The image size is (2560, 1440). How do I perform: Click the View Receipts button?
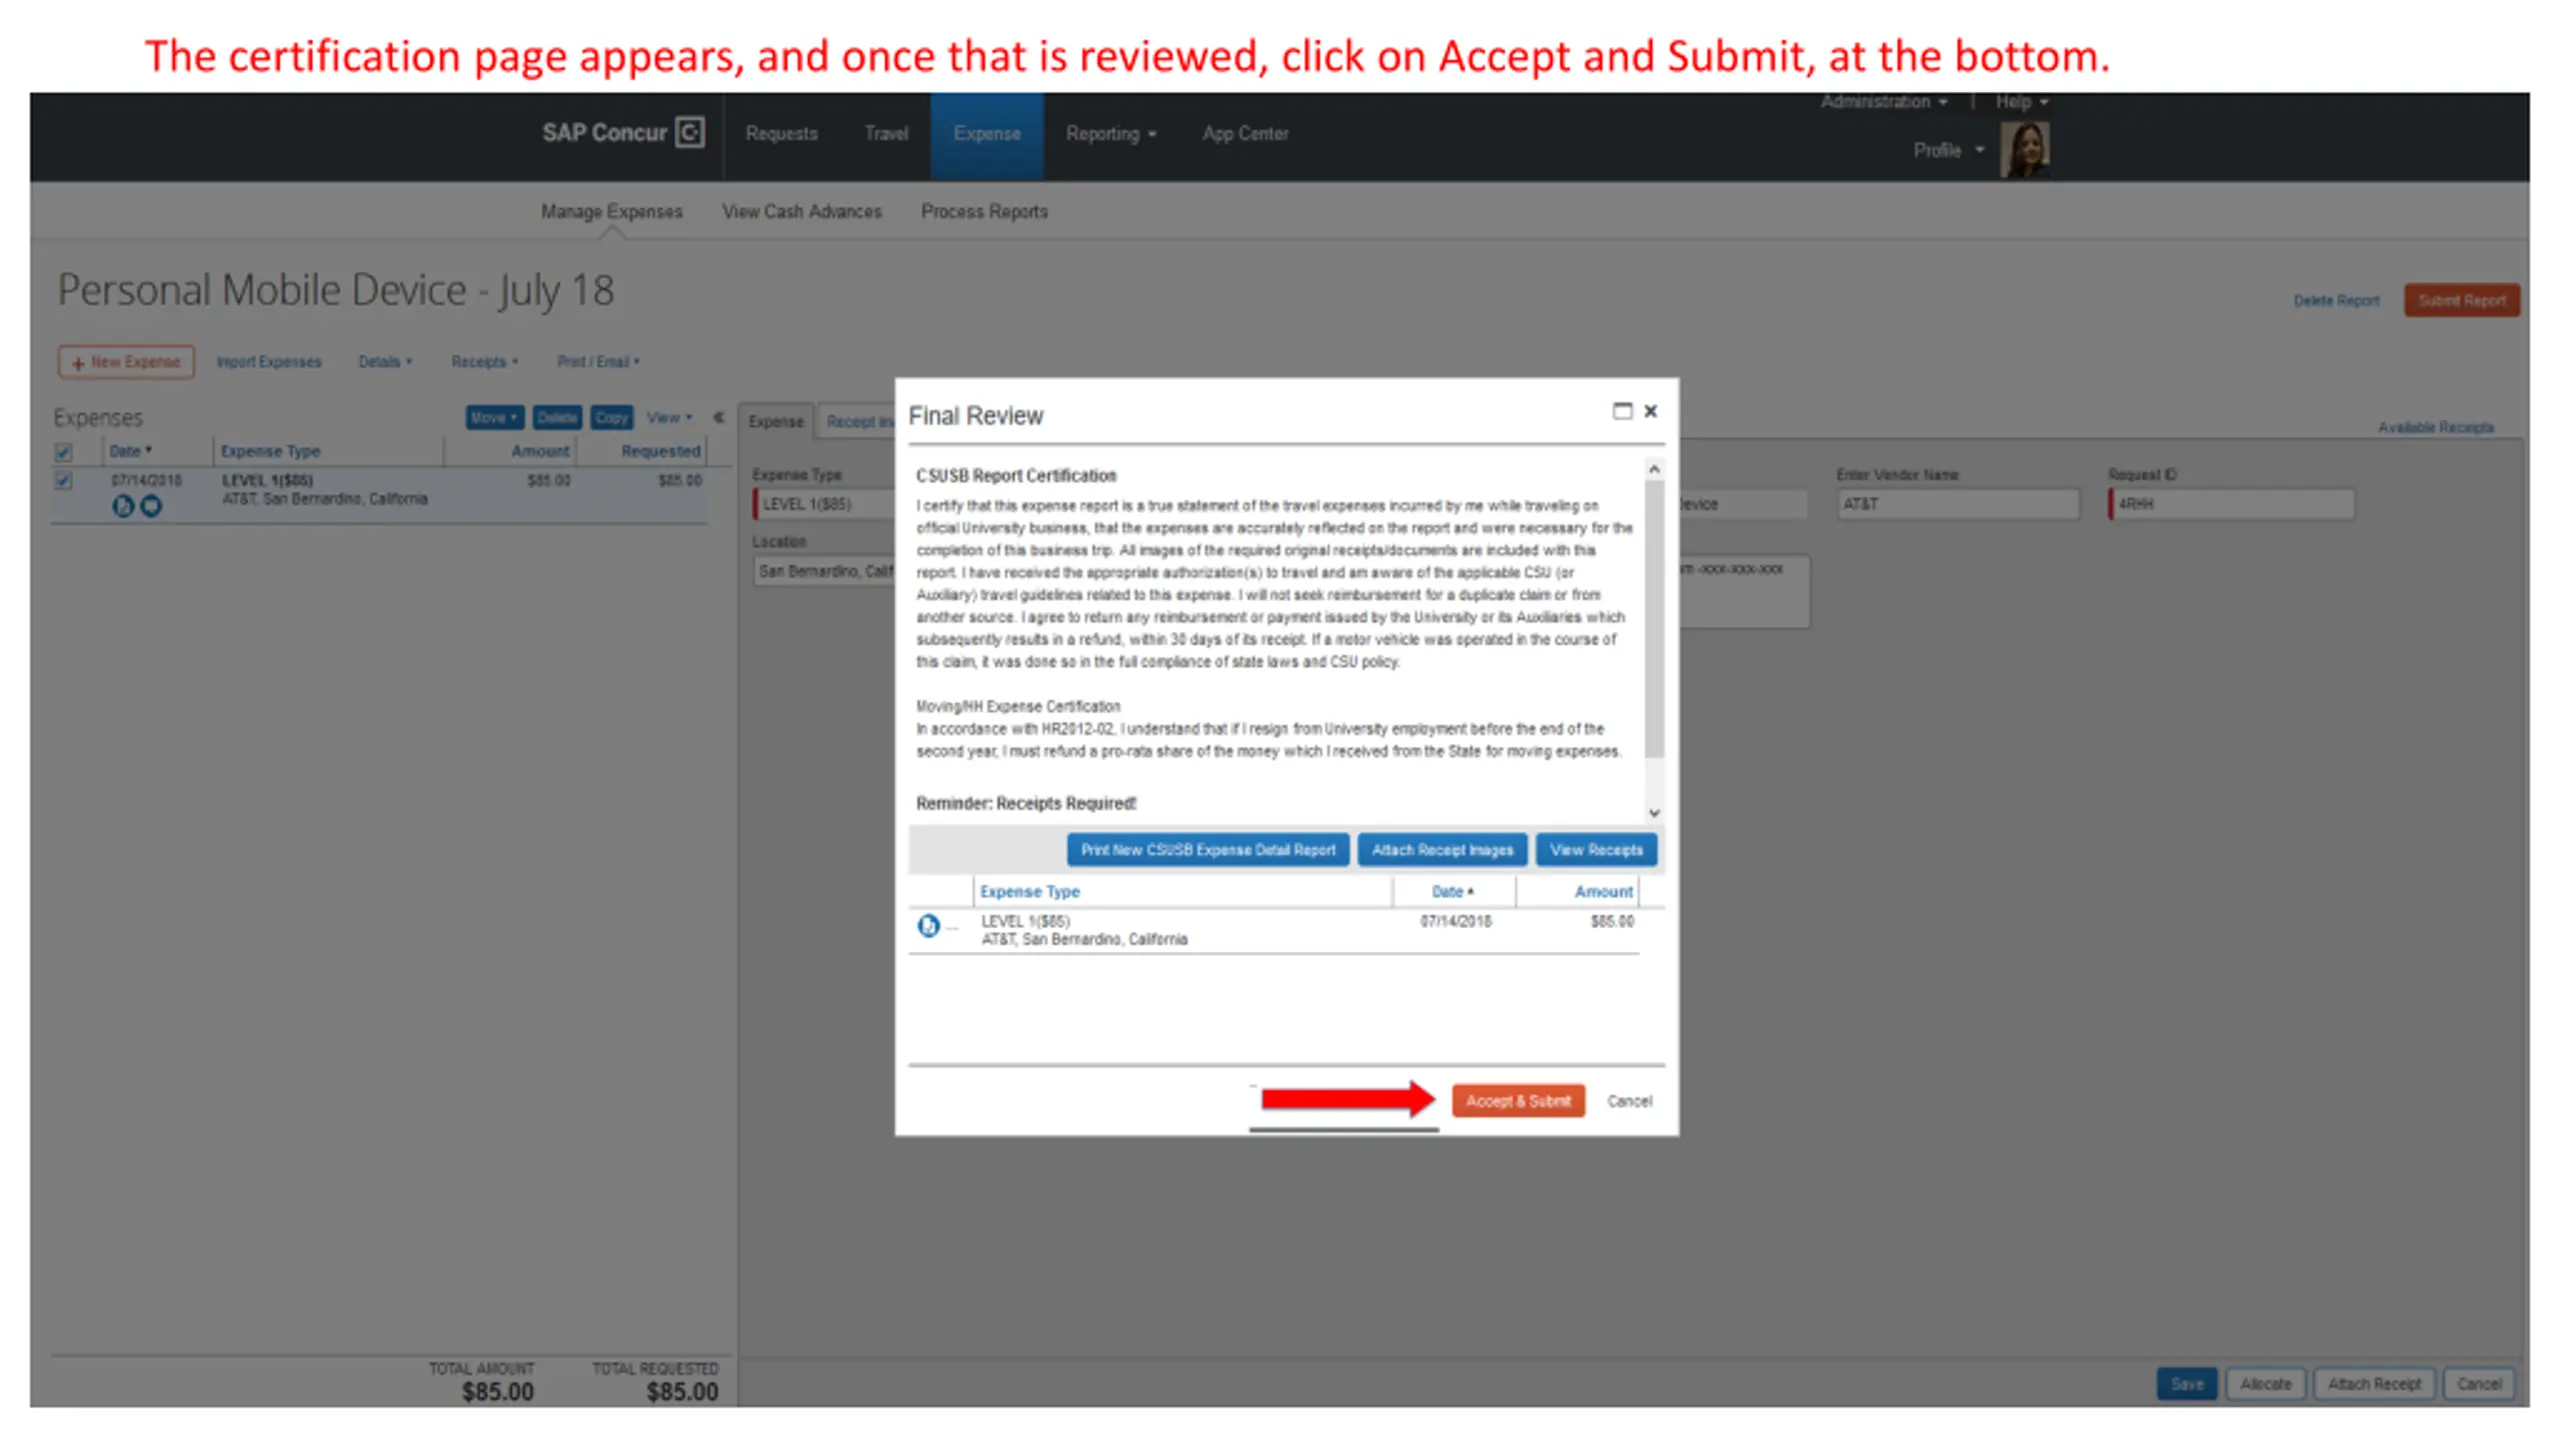(1595, 850)
